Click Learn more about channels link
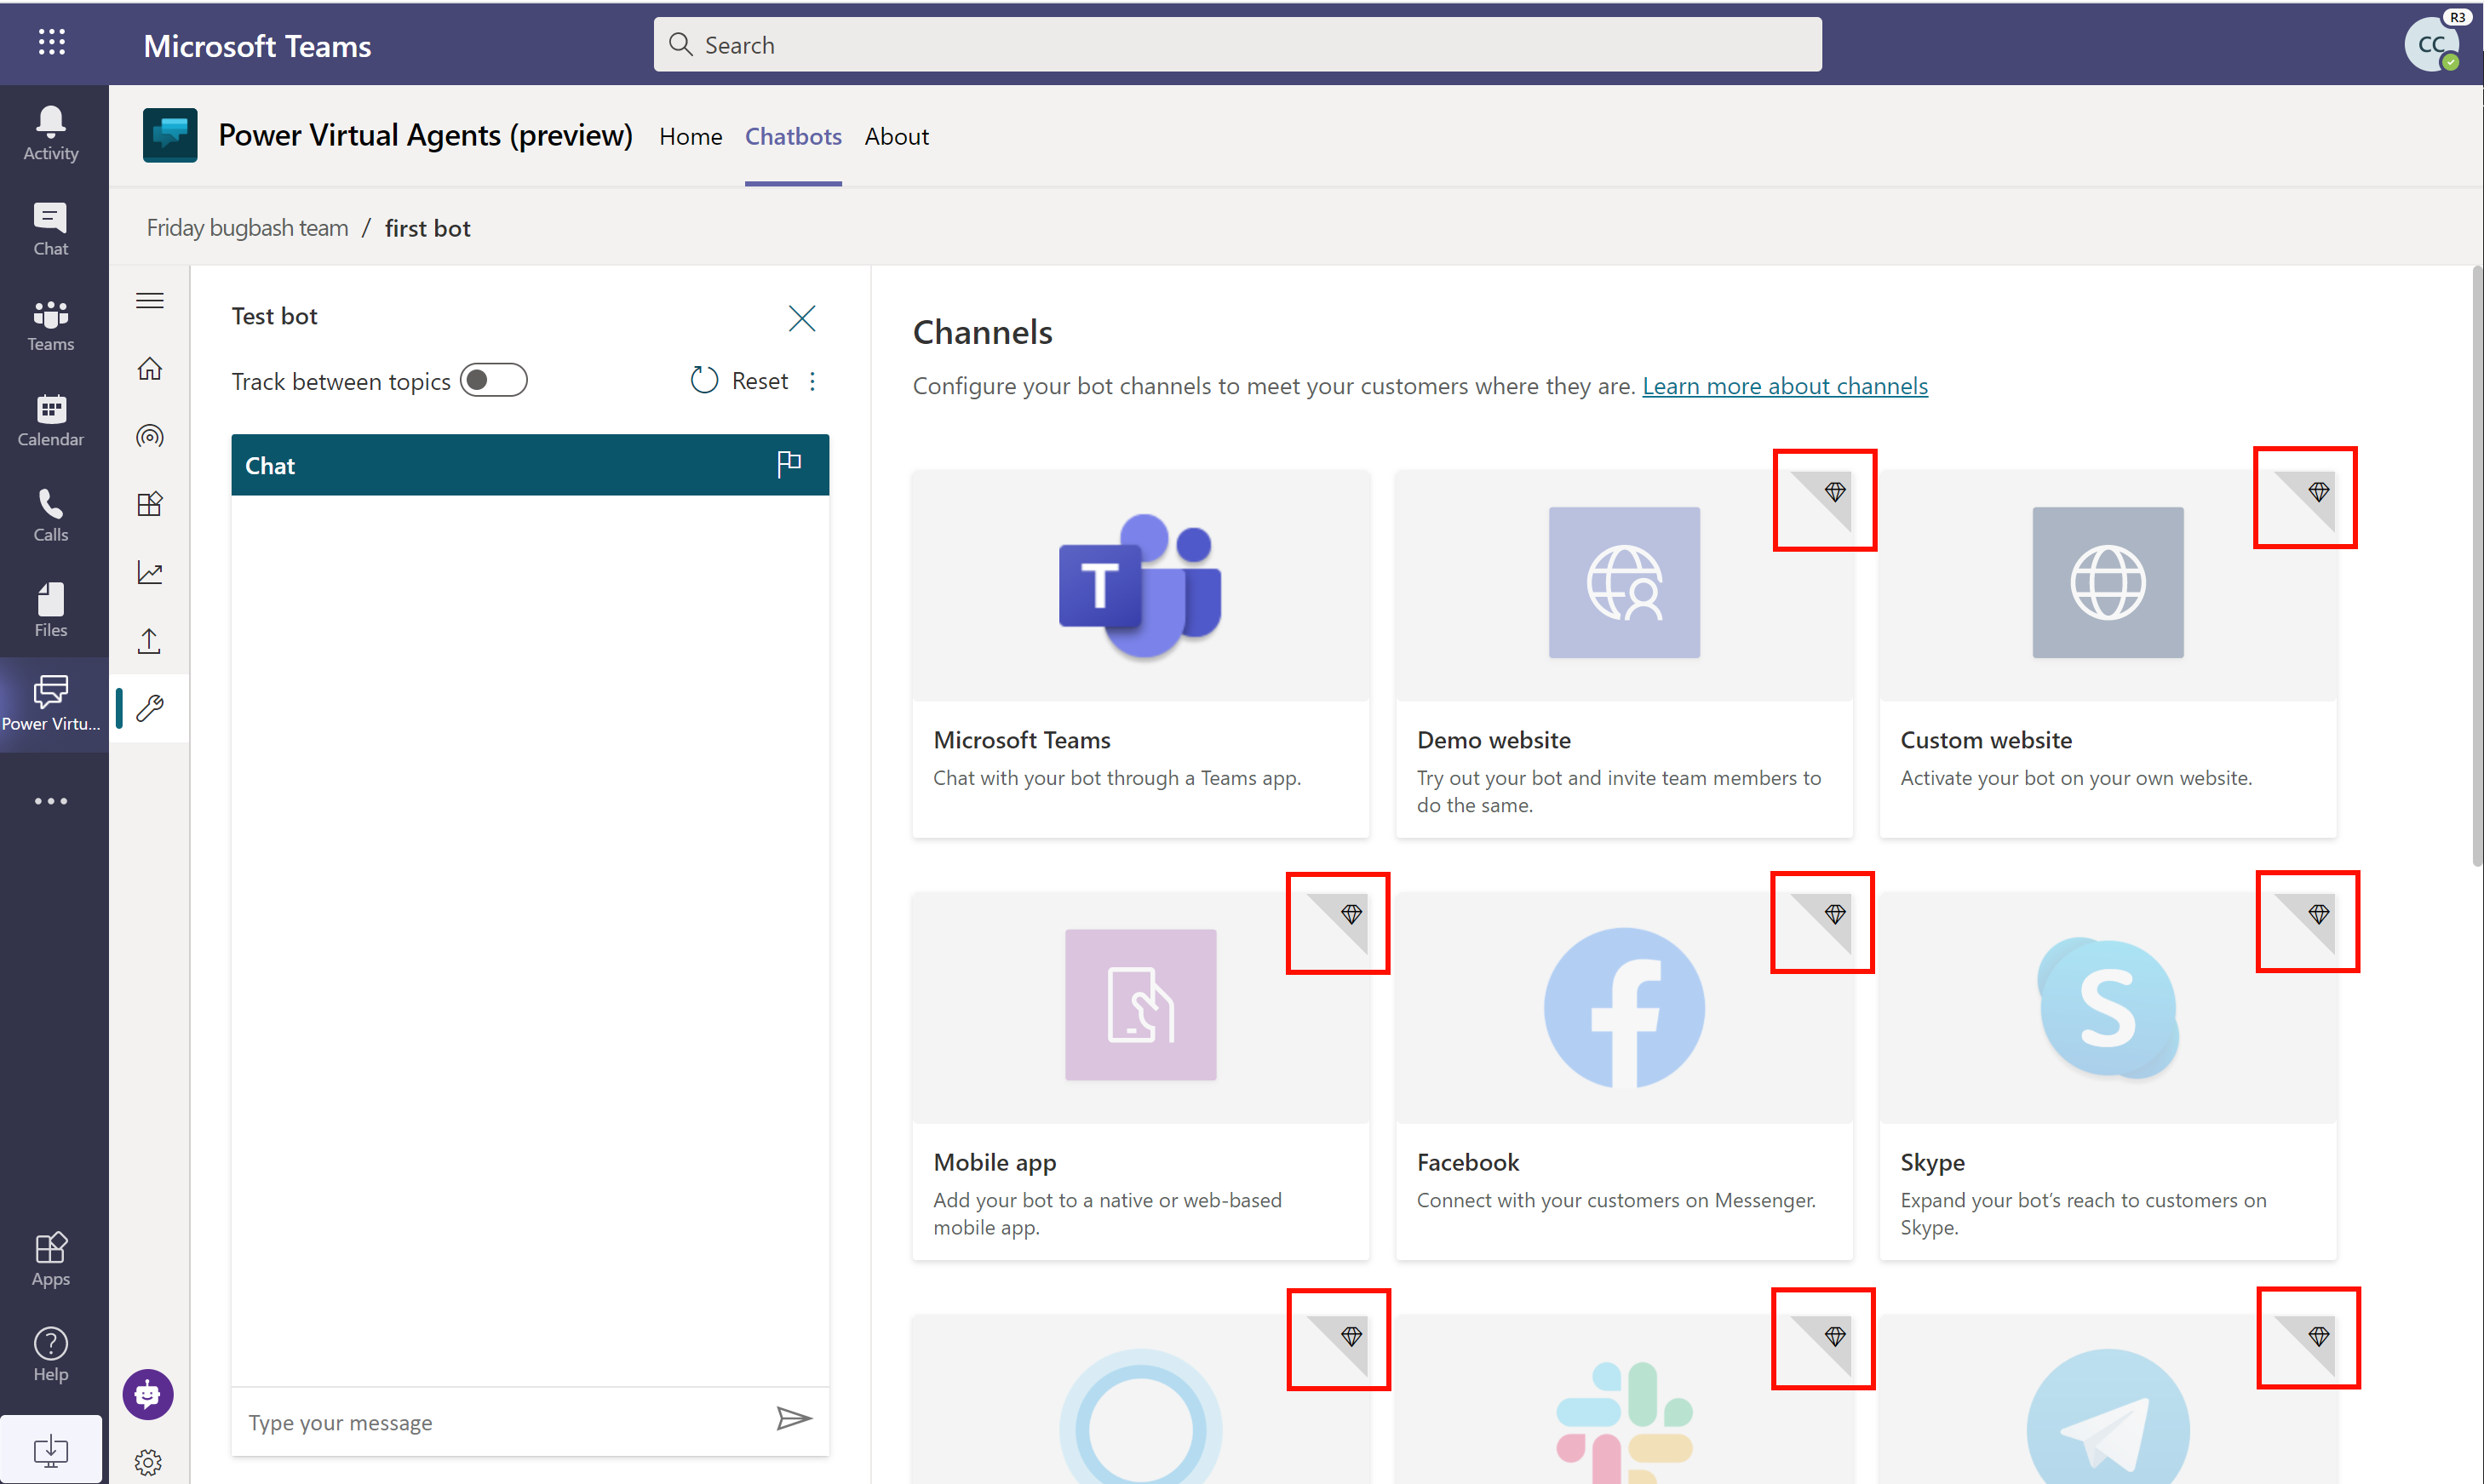Image resolution: width=2484 pixels, height=1484 pixels. pos(1784,385)
